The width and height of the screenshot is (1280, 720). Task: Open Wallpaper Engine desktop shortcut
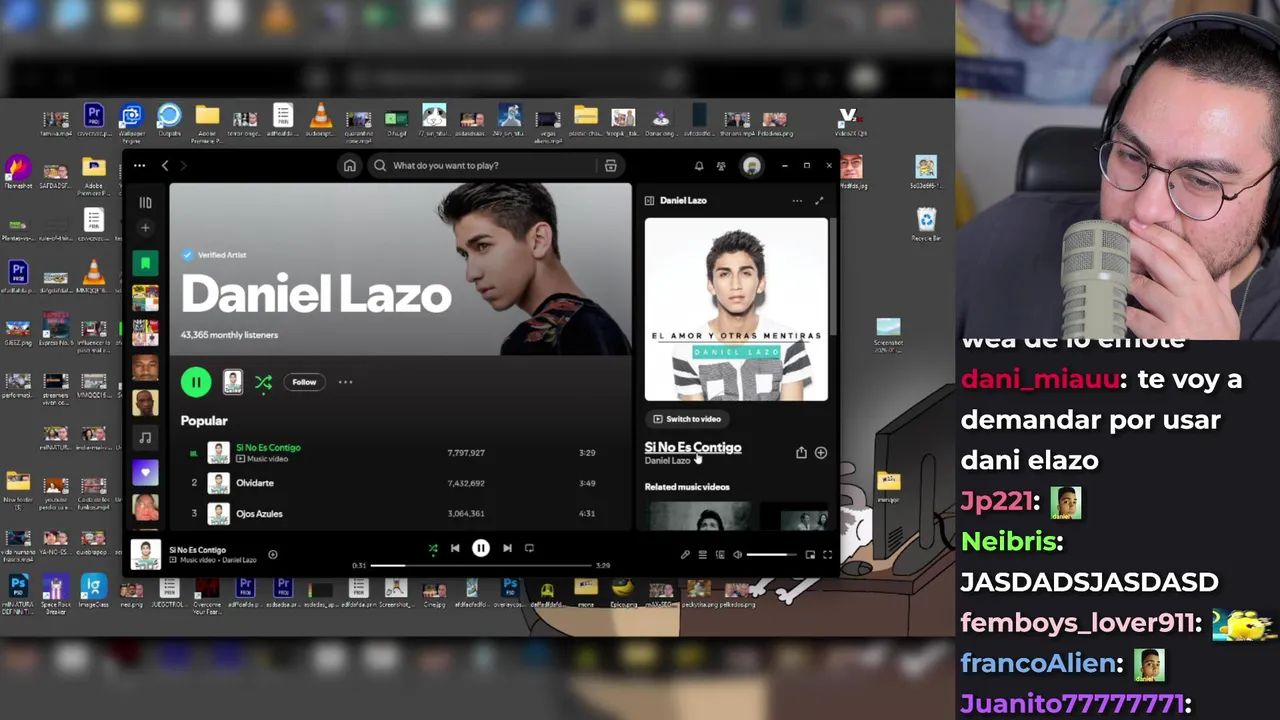pyautogui.click(x=131, y=123)
